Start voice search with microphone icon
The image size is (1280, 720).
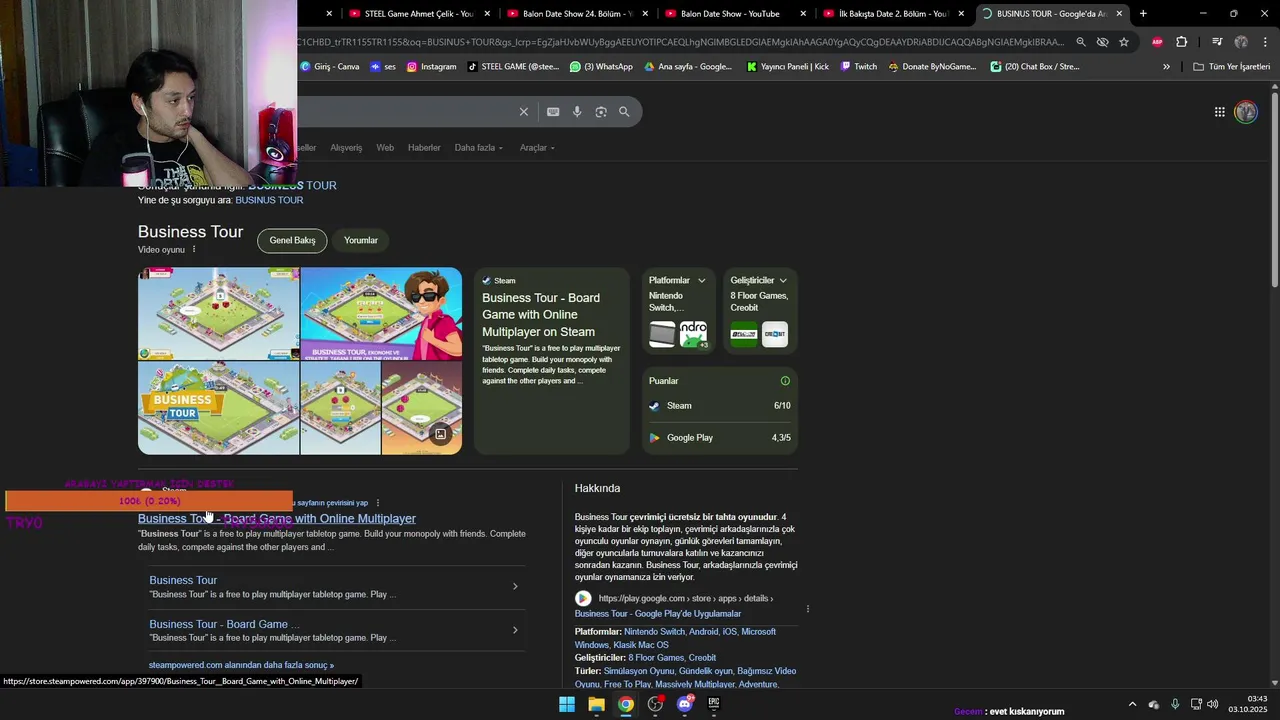tap(577, 112)
